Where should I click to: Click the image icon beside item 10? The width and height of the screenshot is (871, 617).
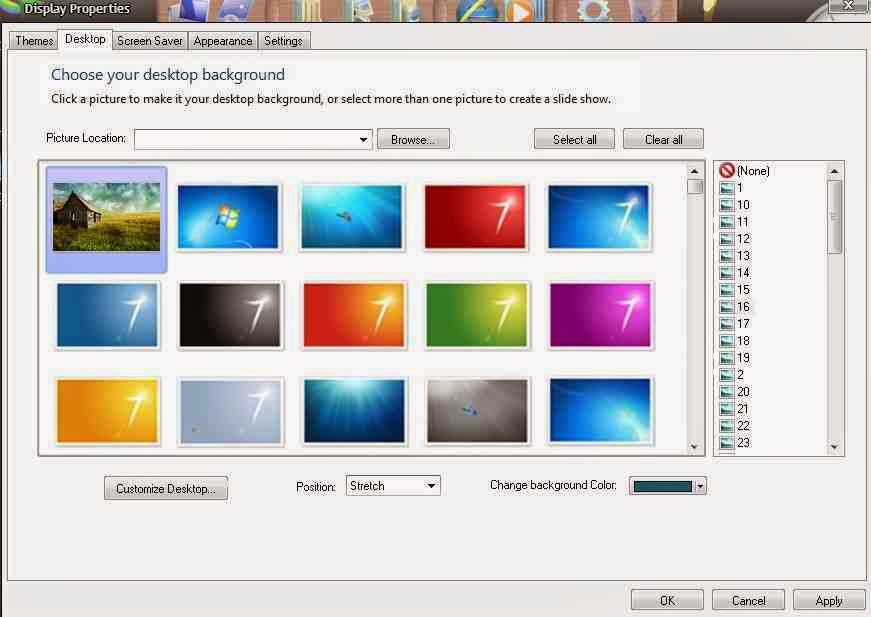point(727,205)
